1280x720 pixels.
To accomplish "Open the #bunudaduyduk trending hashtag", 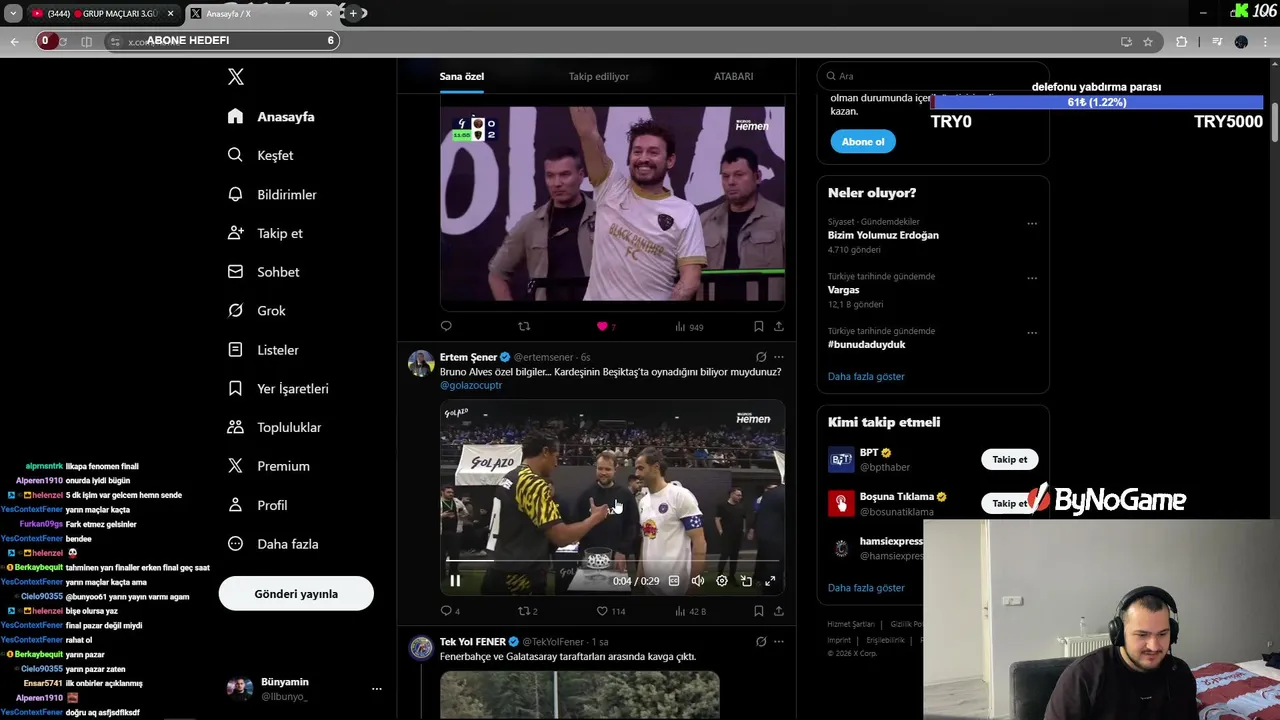I will [x=866, y=344].
